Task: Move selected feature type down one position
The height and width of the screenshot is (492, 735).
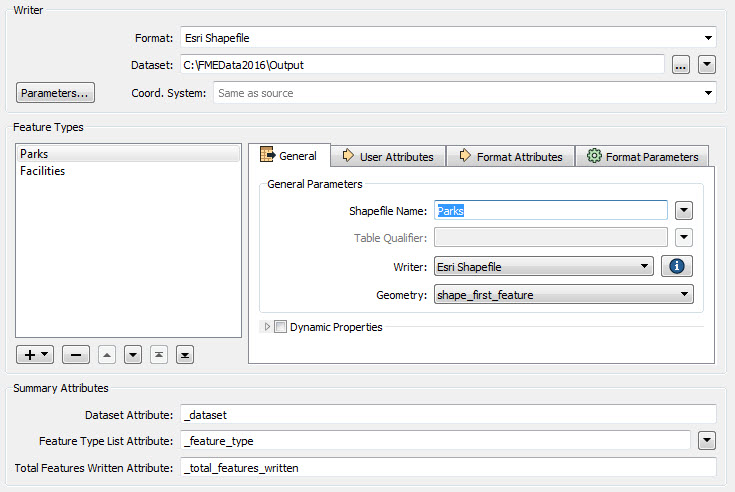Action: click(133, 354)
